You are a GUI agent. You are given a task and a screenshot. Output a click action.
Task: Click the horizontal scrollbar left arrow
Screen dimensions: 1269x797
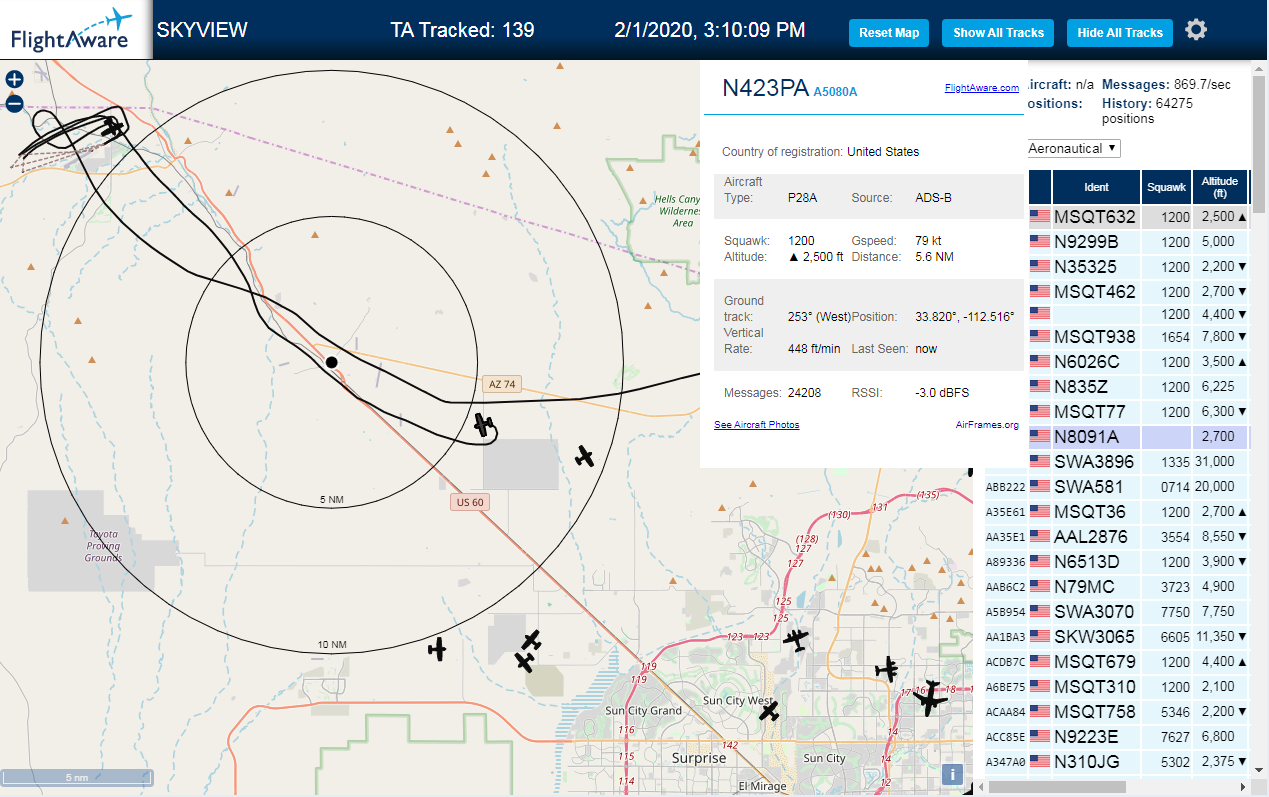click(983, 788)
